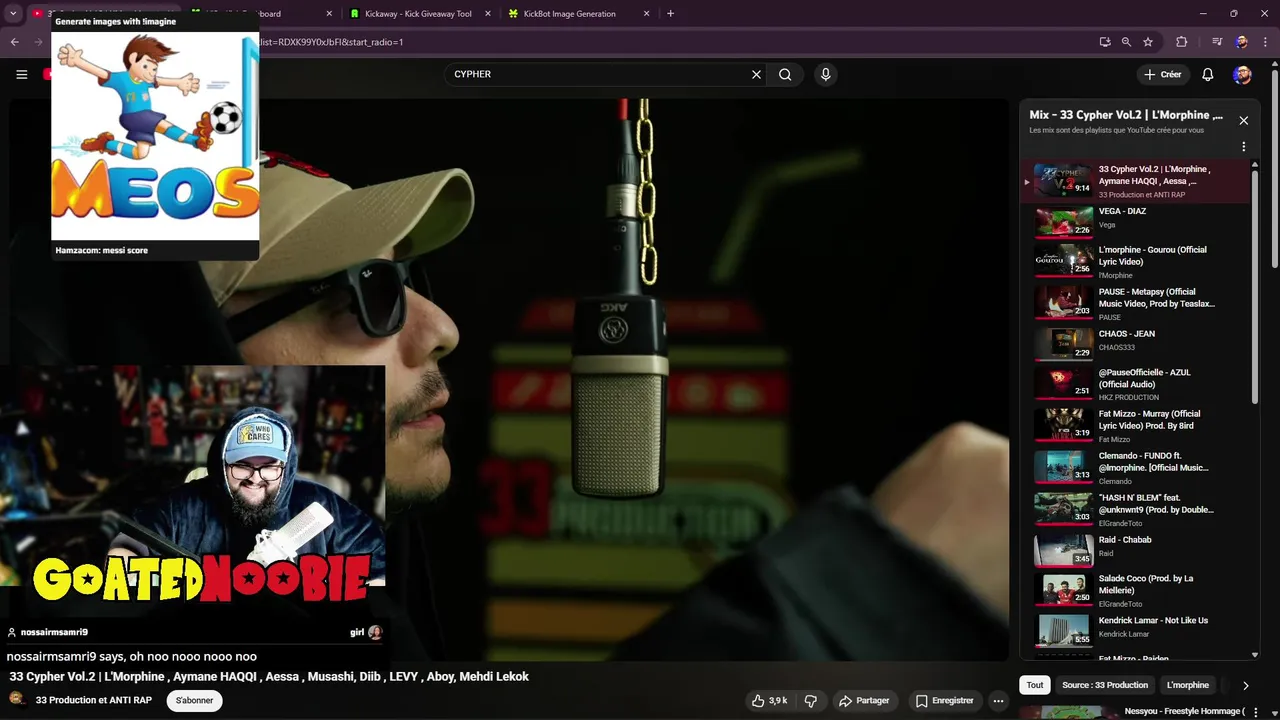Click the 'Hamzacom: messi score' overlay caption
The width and height of the screenshot is (1280, 720).
(x=102, y=250)
